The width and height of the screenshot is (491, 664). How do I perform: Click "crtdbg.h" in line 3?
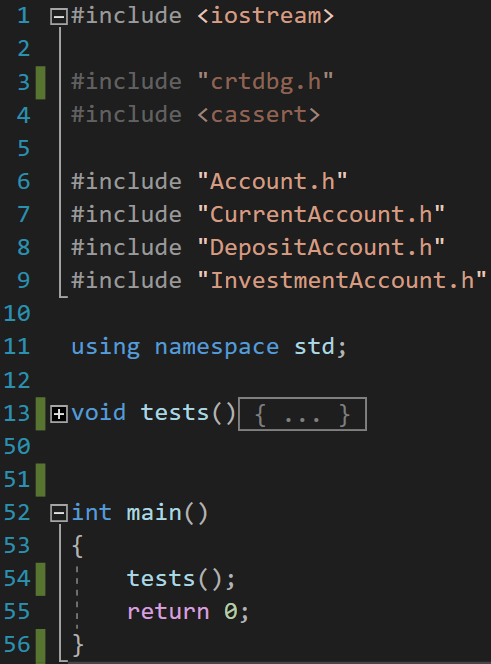[x=266, y=81]
